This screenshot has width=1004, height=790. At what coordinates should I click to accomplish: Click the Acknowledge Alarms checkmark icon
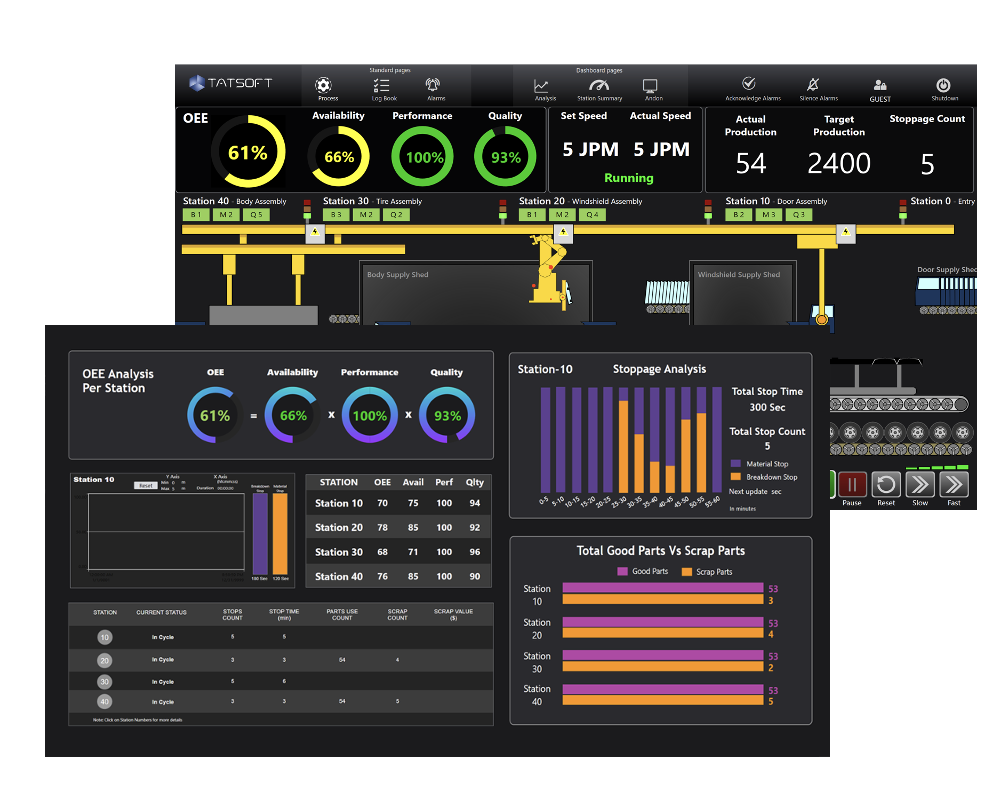pos(749,85)
